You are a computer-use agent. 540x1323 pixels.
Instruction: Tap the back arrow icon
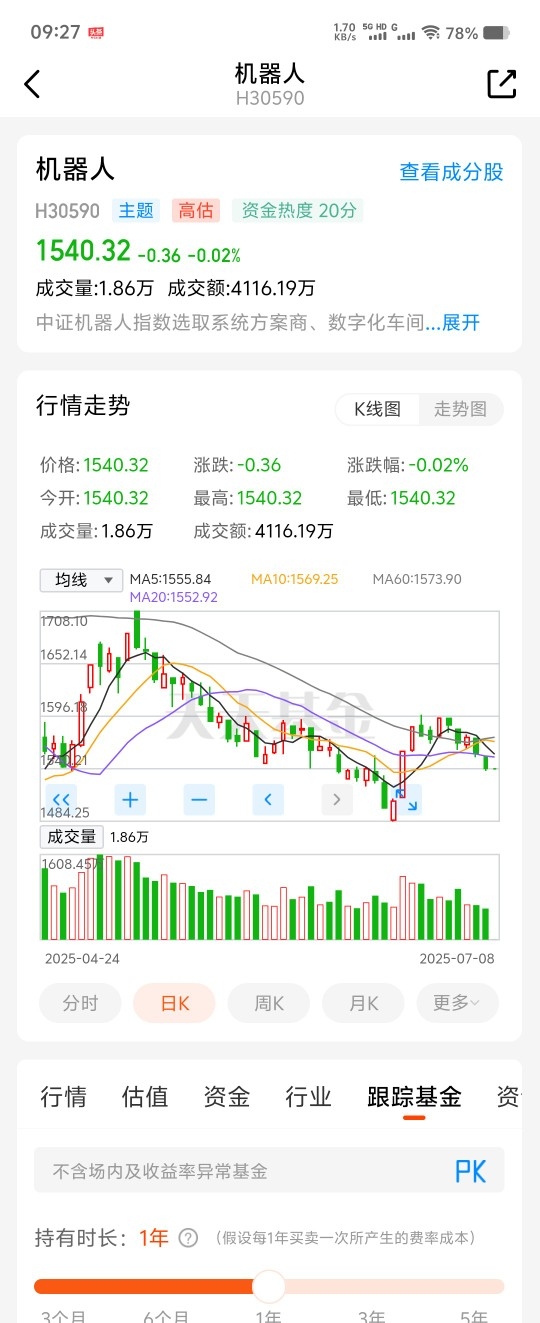[32, 84]
